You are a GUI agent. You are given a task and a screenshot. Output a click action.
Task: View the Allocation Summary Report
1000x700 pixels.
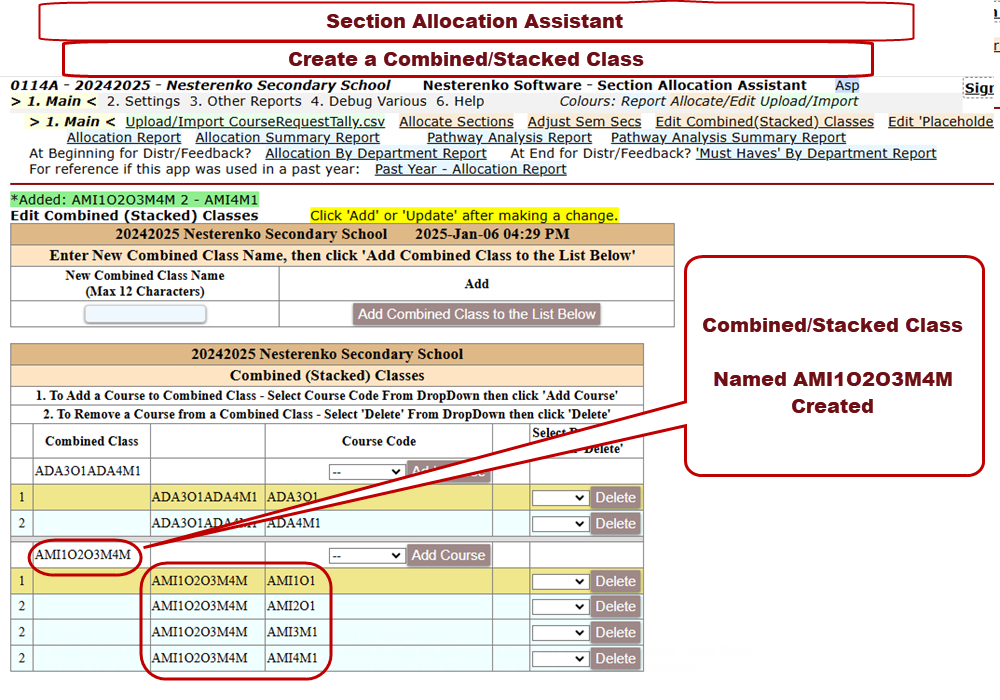click(x=287, y=138)
